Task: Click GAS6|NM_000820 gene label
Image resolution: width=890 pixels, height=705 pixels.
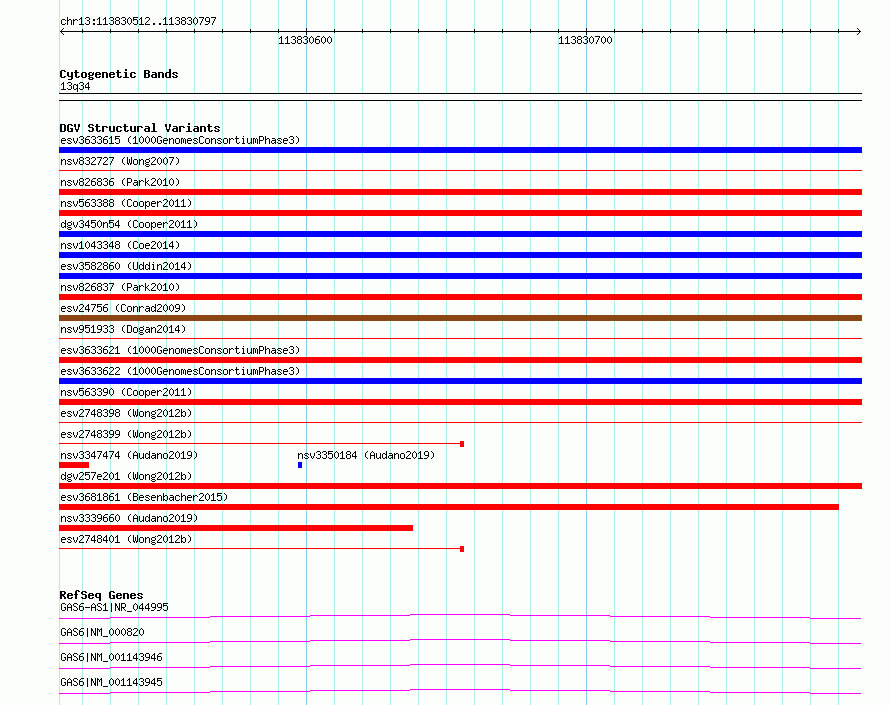Action: [x=102, y=632]
